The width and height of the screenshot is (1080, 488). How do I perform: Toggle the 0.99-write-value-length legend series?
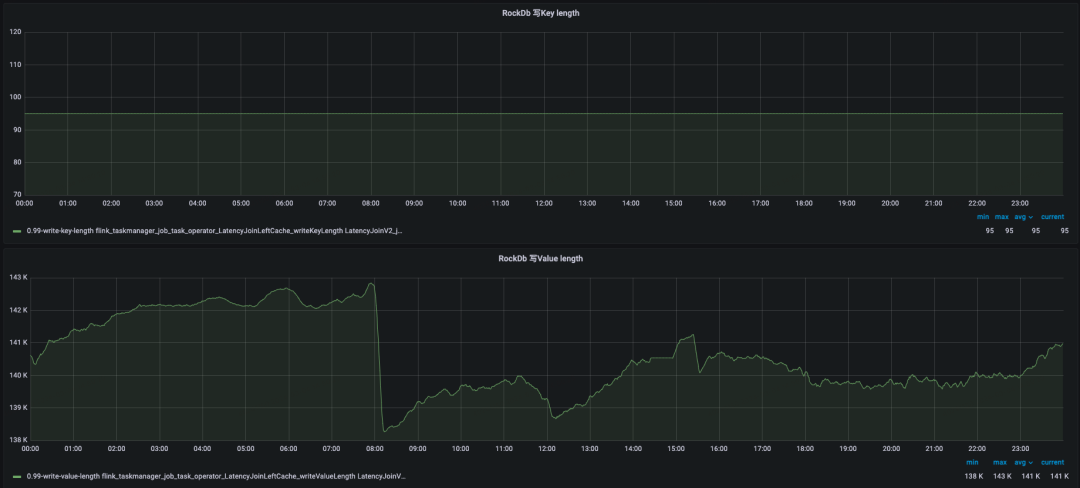coord(216,476)
